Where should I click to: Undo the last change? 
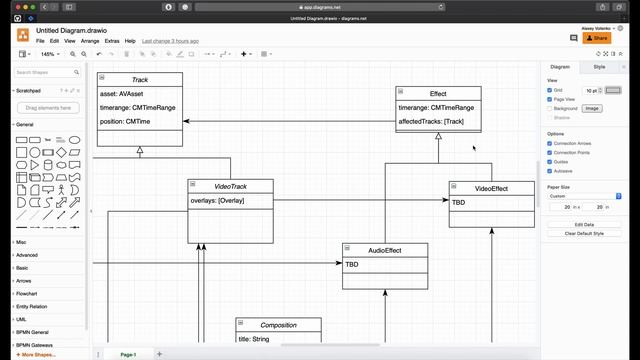click(x=99, y=54)
